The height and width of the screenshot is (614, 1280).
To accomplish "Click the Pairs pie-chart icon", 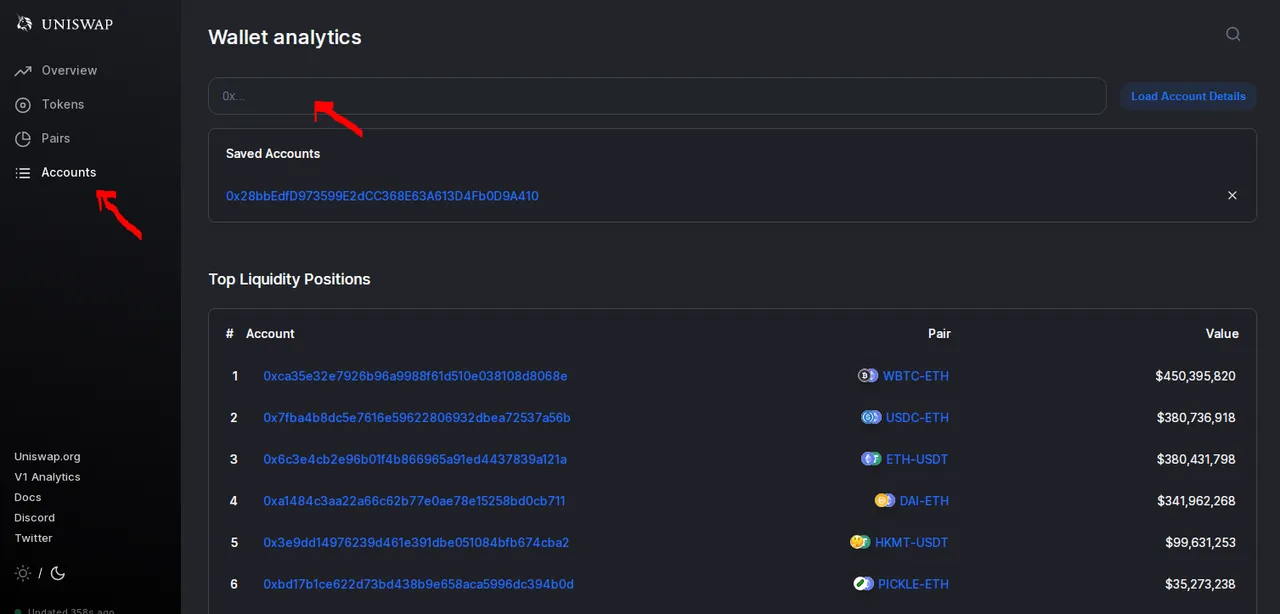I will pos(23,139).
